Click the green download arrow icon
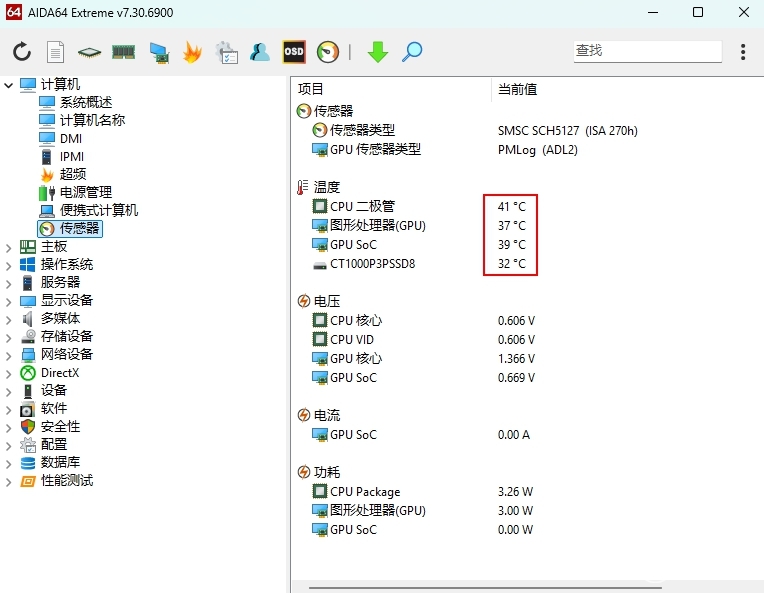The image size is (764, 593). [378, 52]
